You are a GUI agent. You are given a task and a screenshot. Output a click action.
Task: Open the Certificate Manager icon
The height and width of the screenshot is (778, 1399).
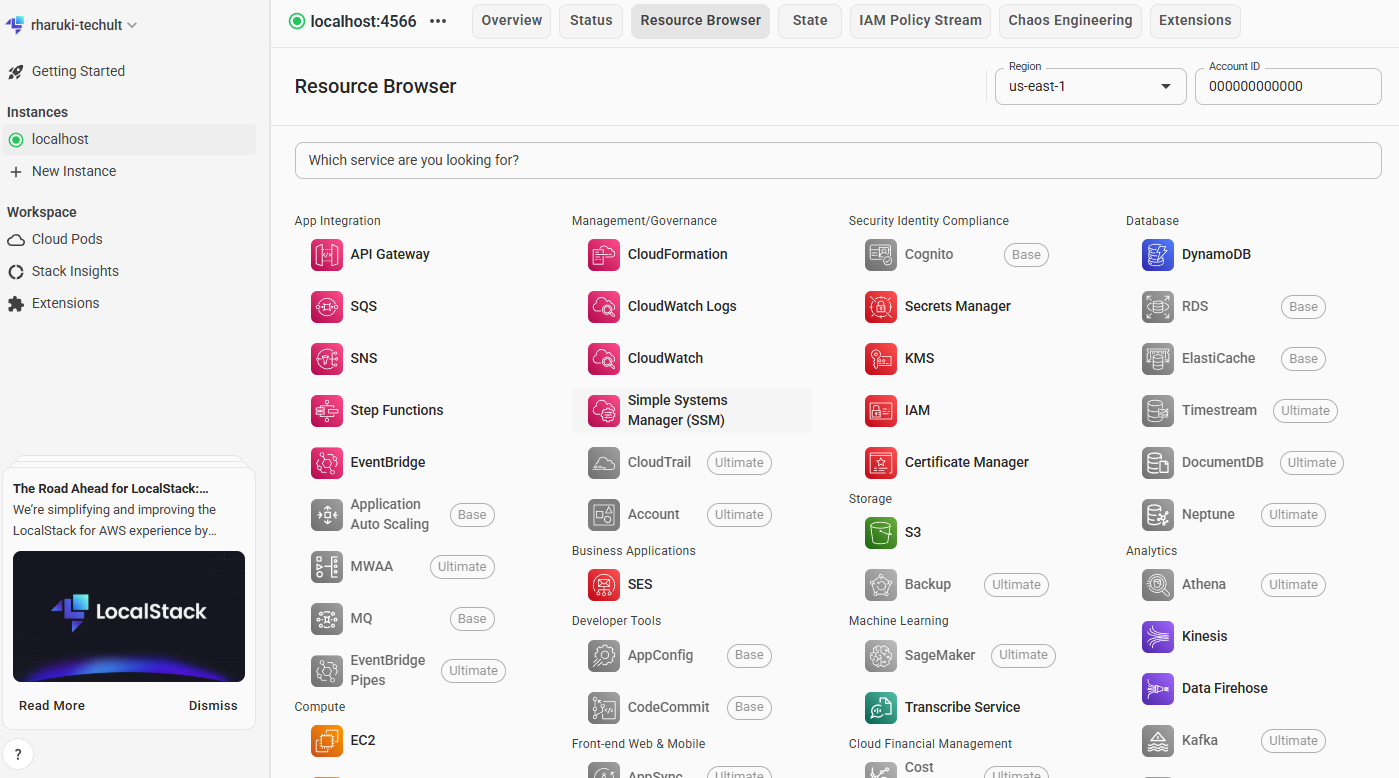click(x=881, y=463)
